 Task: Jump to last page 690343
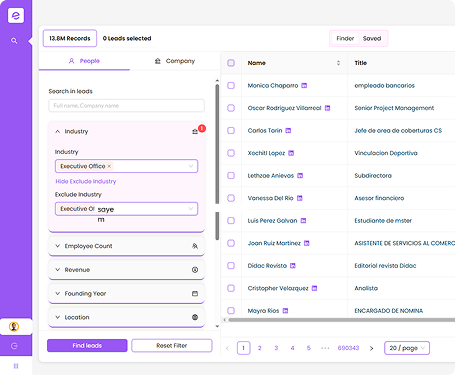pos(348,348)
